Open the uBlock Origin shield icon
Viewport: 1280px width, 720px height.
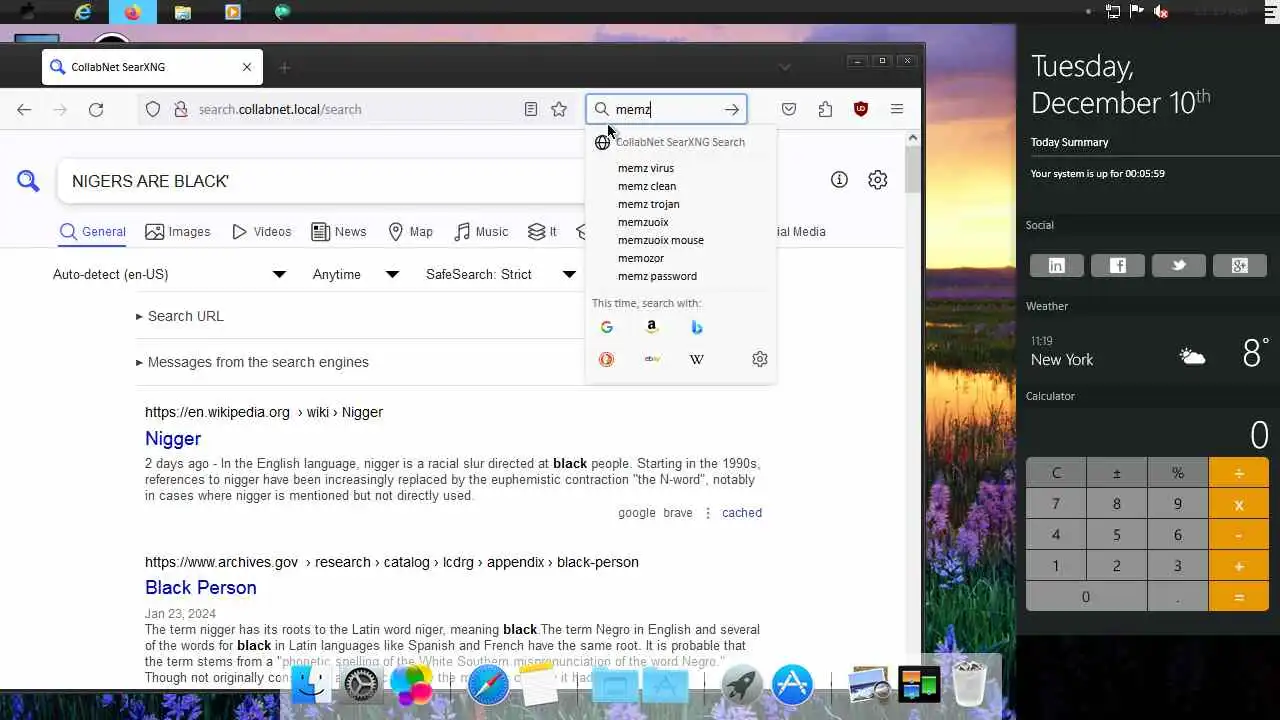861,109
